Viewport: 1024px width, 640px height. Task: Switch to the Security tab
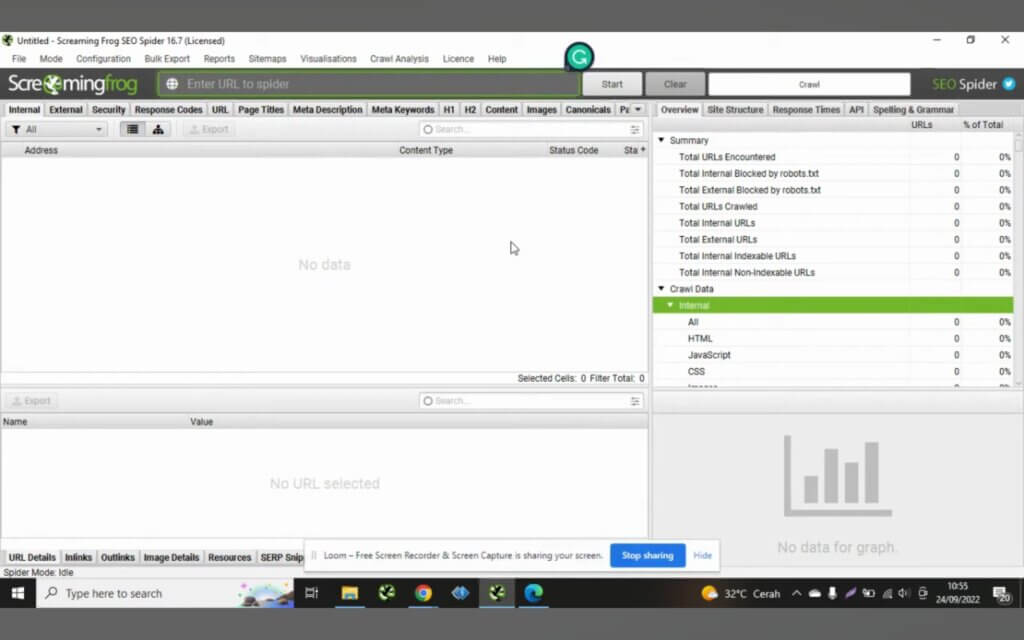[108, 109]
